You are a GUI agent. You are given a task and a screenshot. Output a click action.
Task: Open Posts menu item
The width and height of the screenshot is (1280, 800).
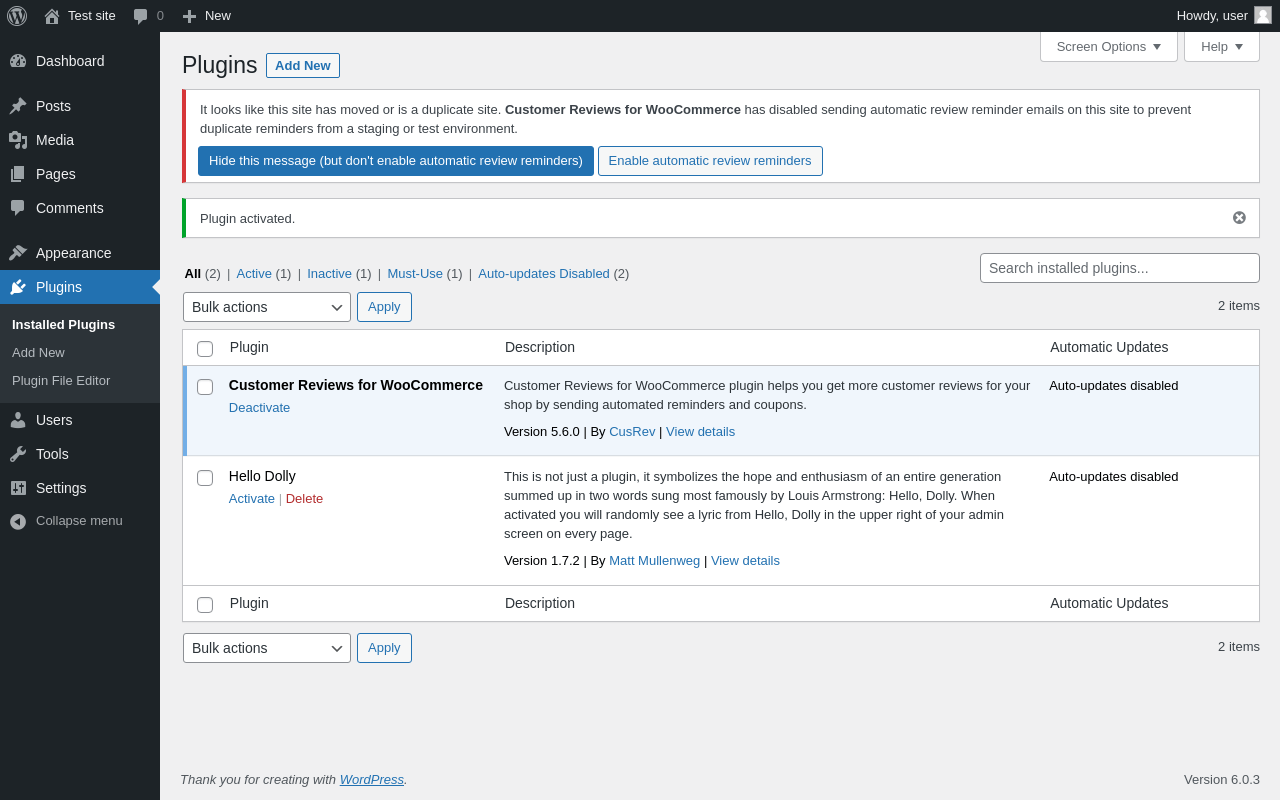pyautogui.click(x=80, y=106)
